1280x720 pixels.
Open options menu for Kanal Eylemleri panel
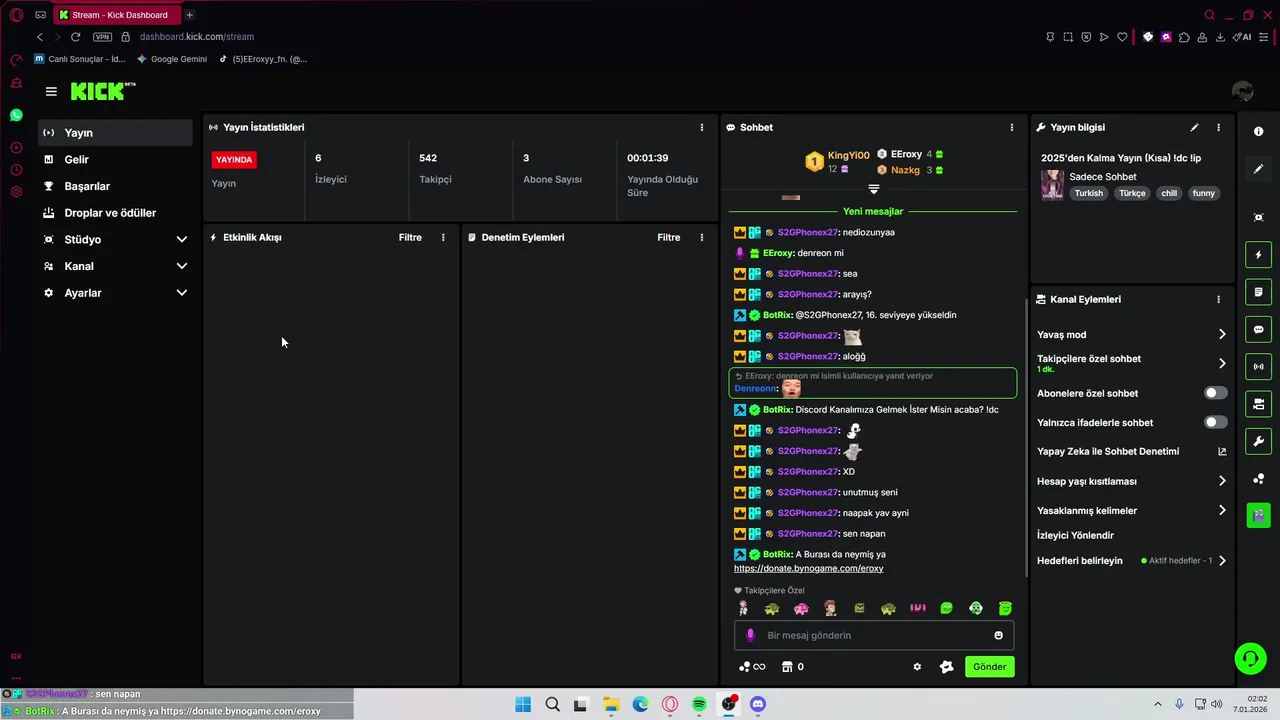[x=1218, y=299]
